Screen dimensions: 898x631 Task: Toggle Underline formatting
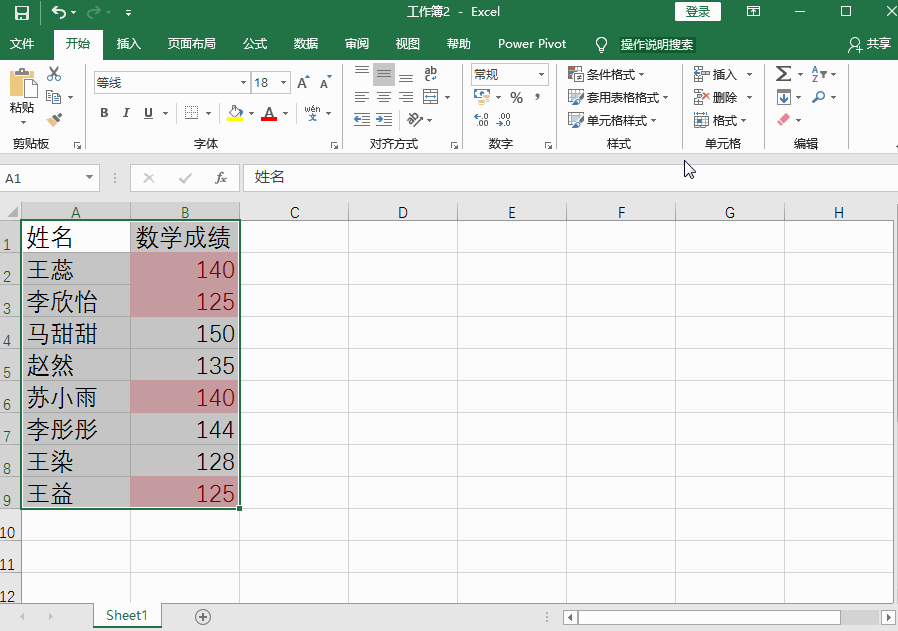coord(148,113)
